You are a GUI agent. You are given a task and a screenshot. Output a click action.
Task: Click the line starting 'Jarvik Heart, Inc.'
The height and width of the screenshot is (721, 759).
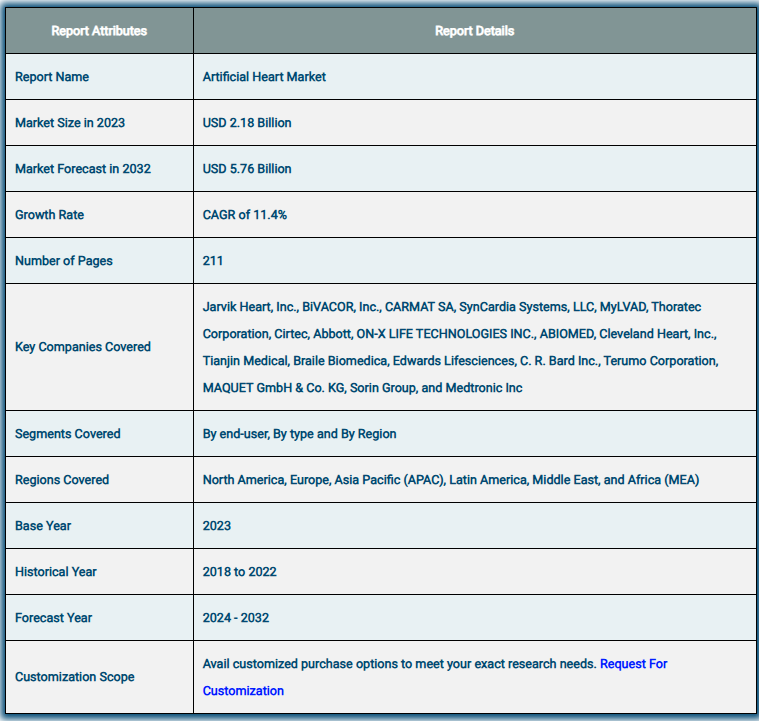452,307
